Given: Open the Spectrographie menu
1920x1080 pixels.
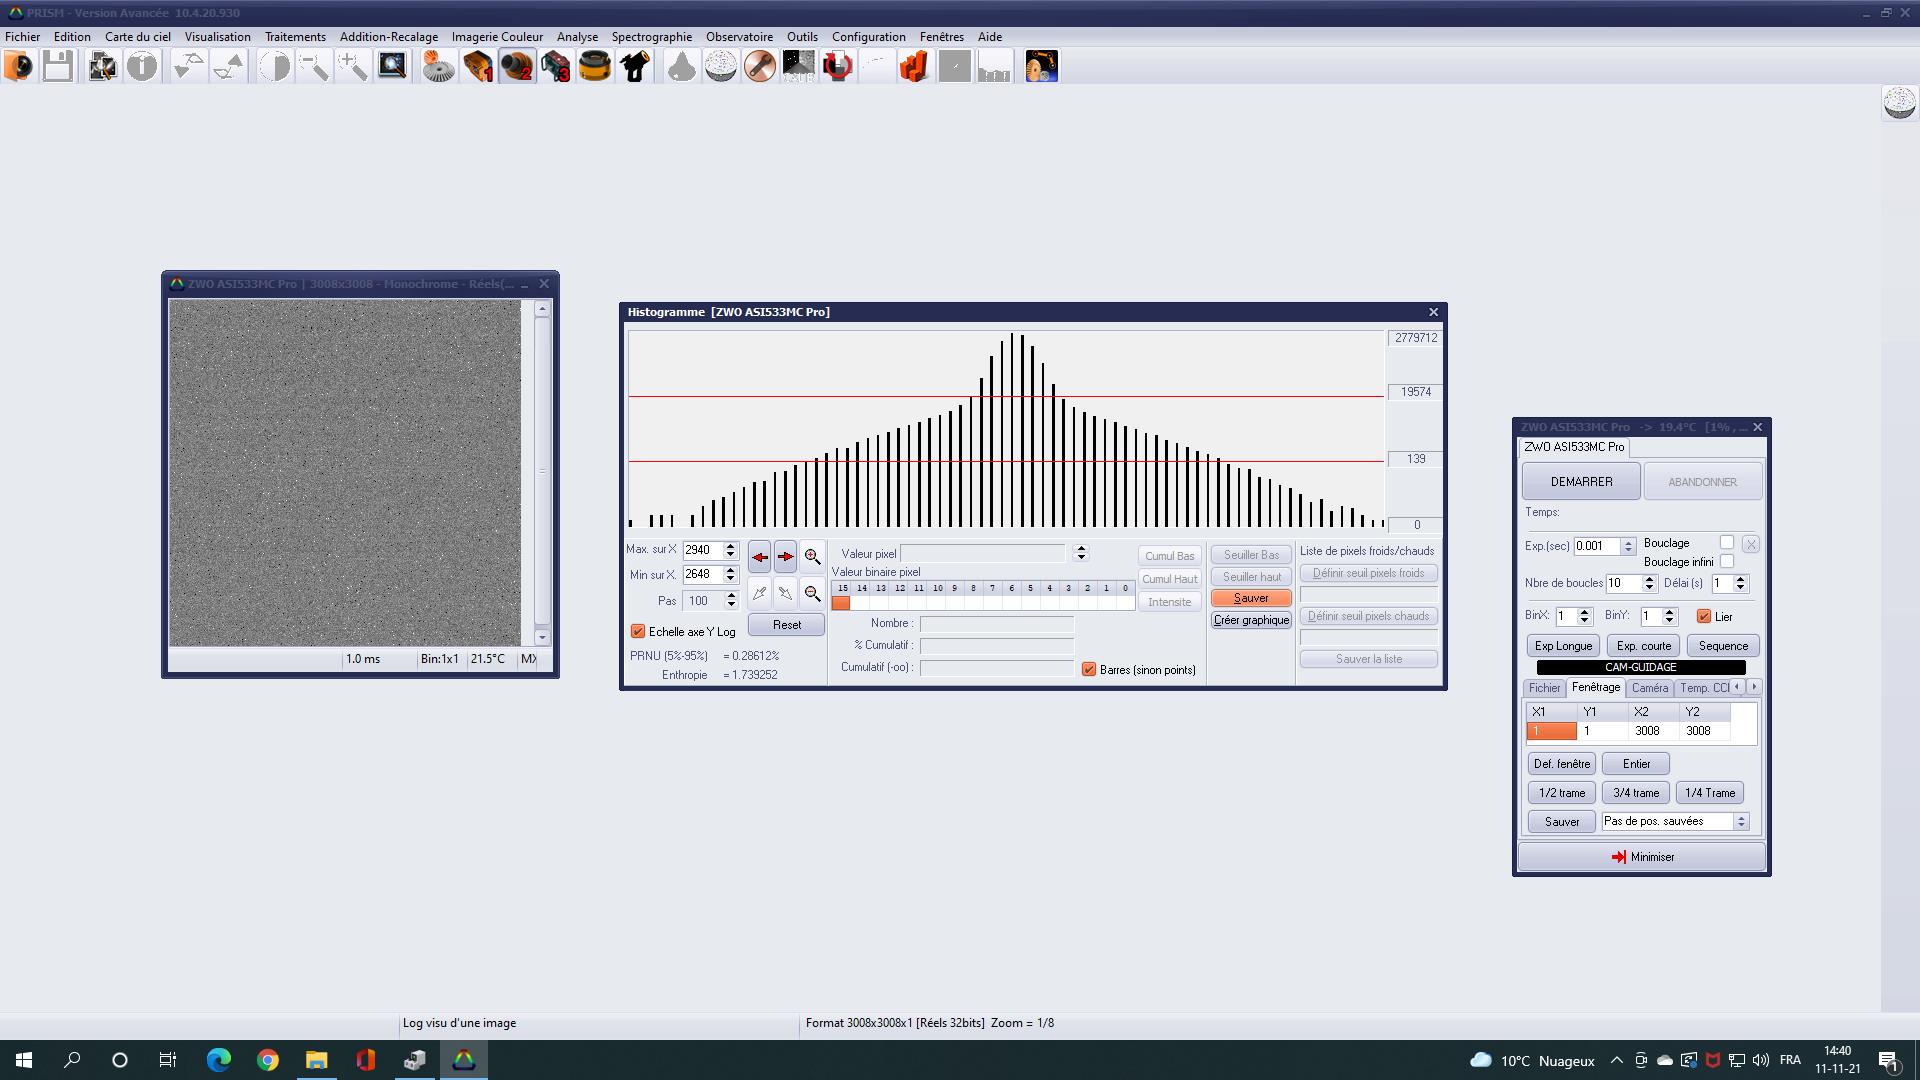Looking at the screenshot, I should pos(651,37).
